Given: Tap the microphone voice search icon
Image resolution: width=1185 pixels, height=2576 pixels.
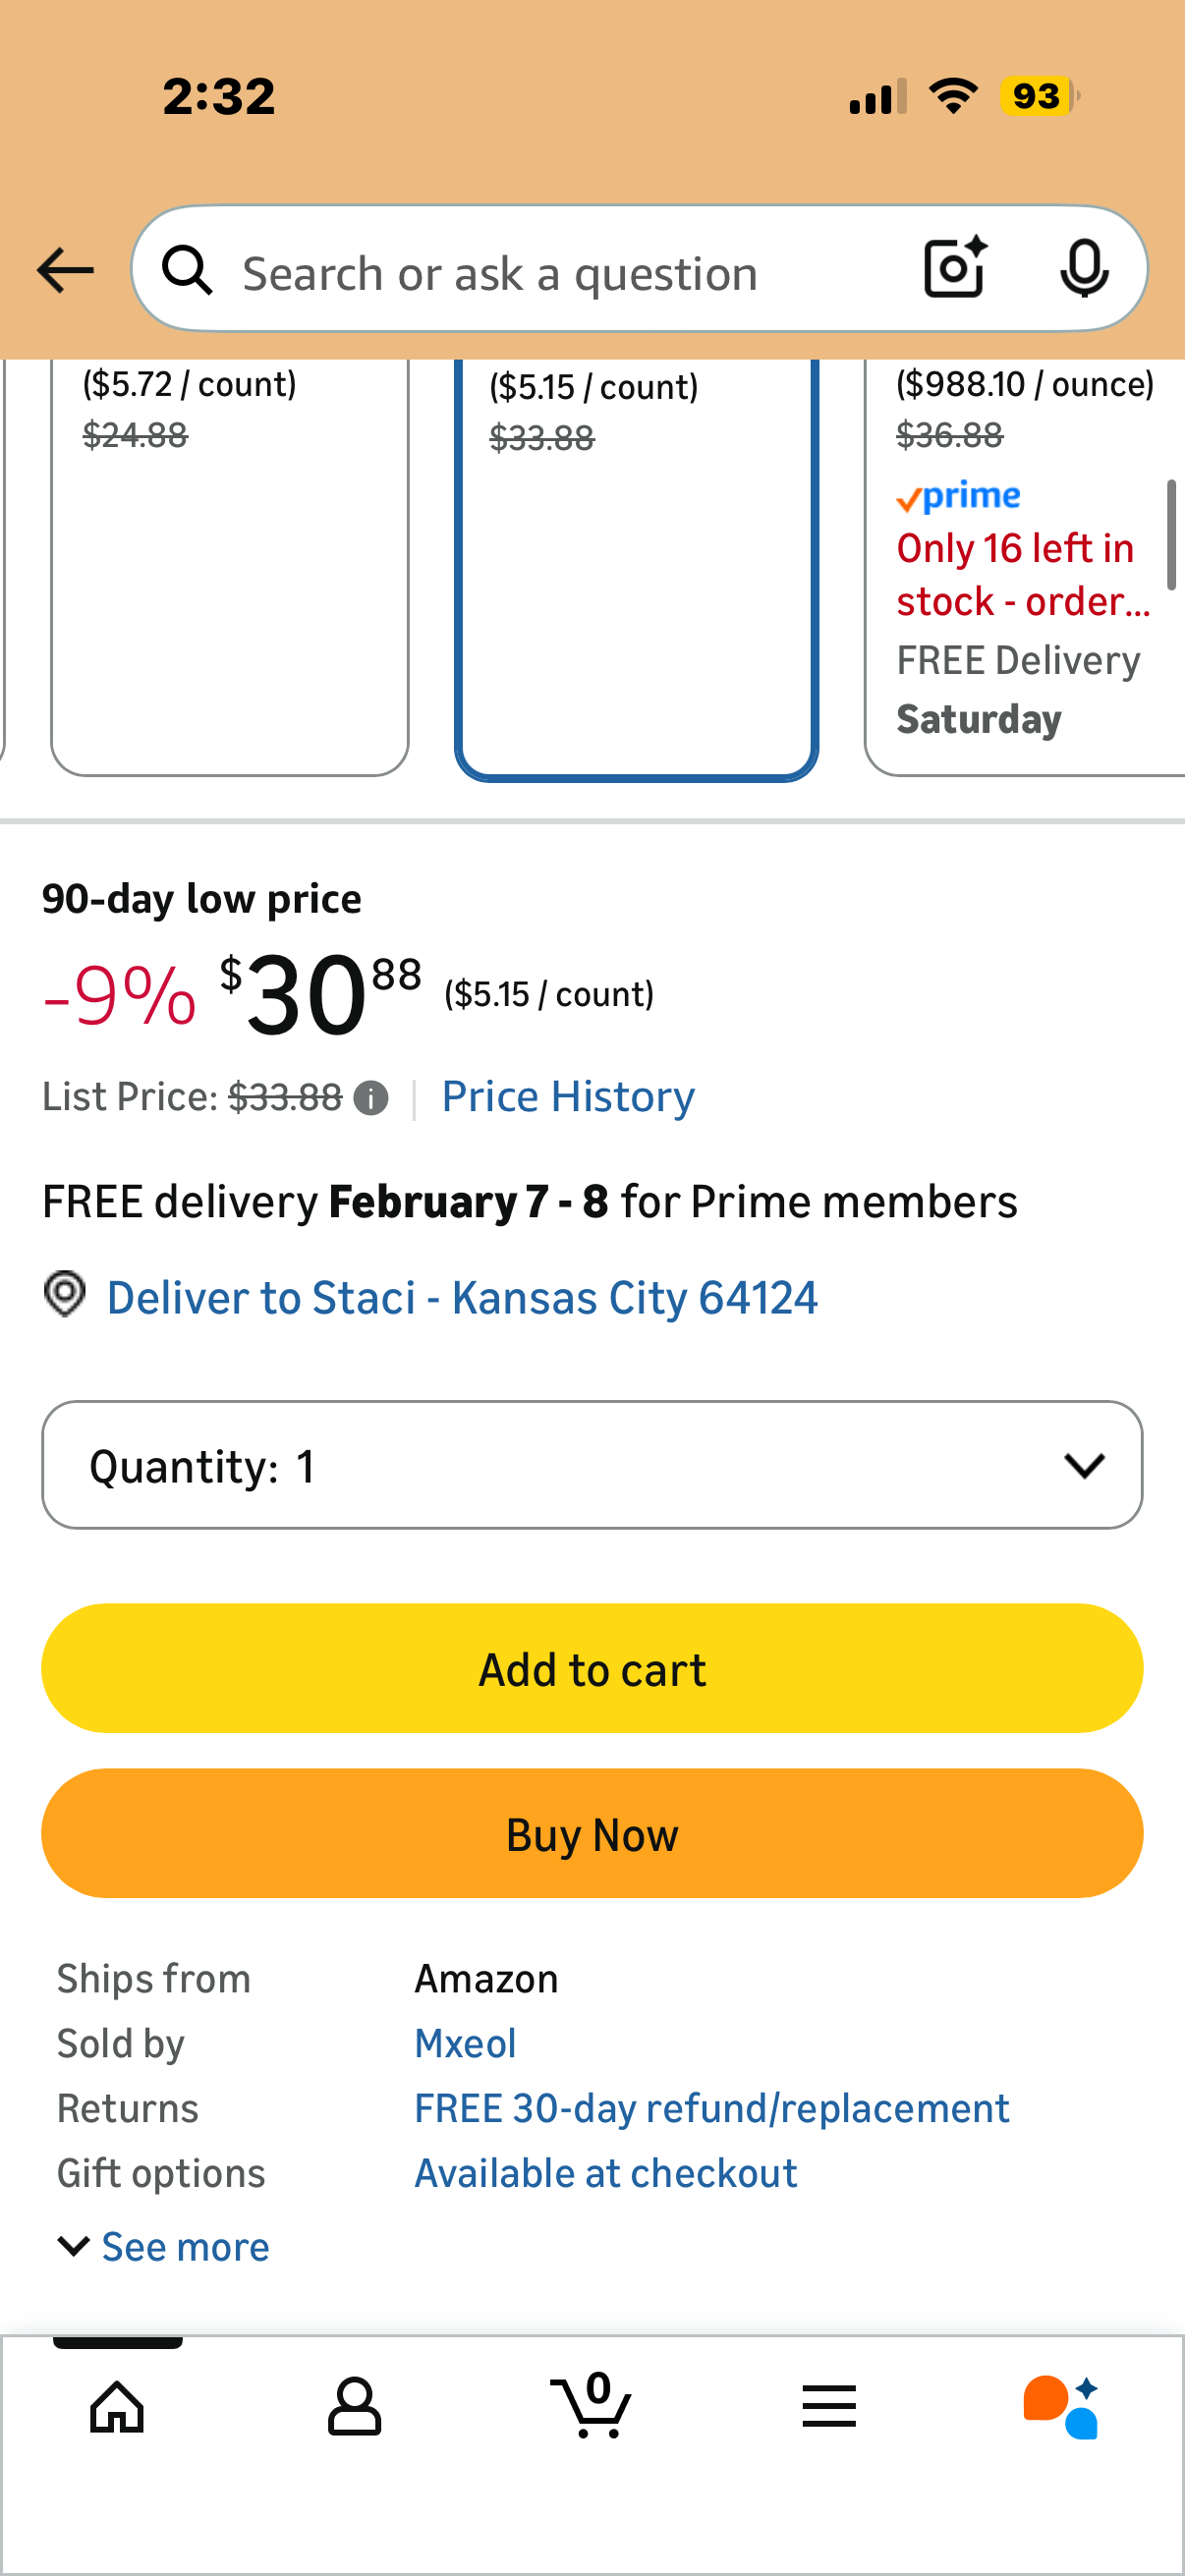Looking at the screenshot, I should (x=1084, y=268).
